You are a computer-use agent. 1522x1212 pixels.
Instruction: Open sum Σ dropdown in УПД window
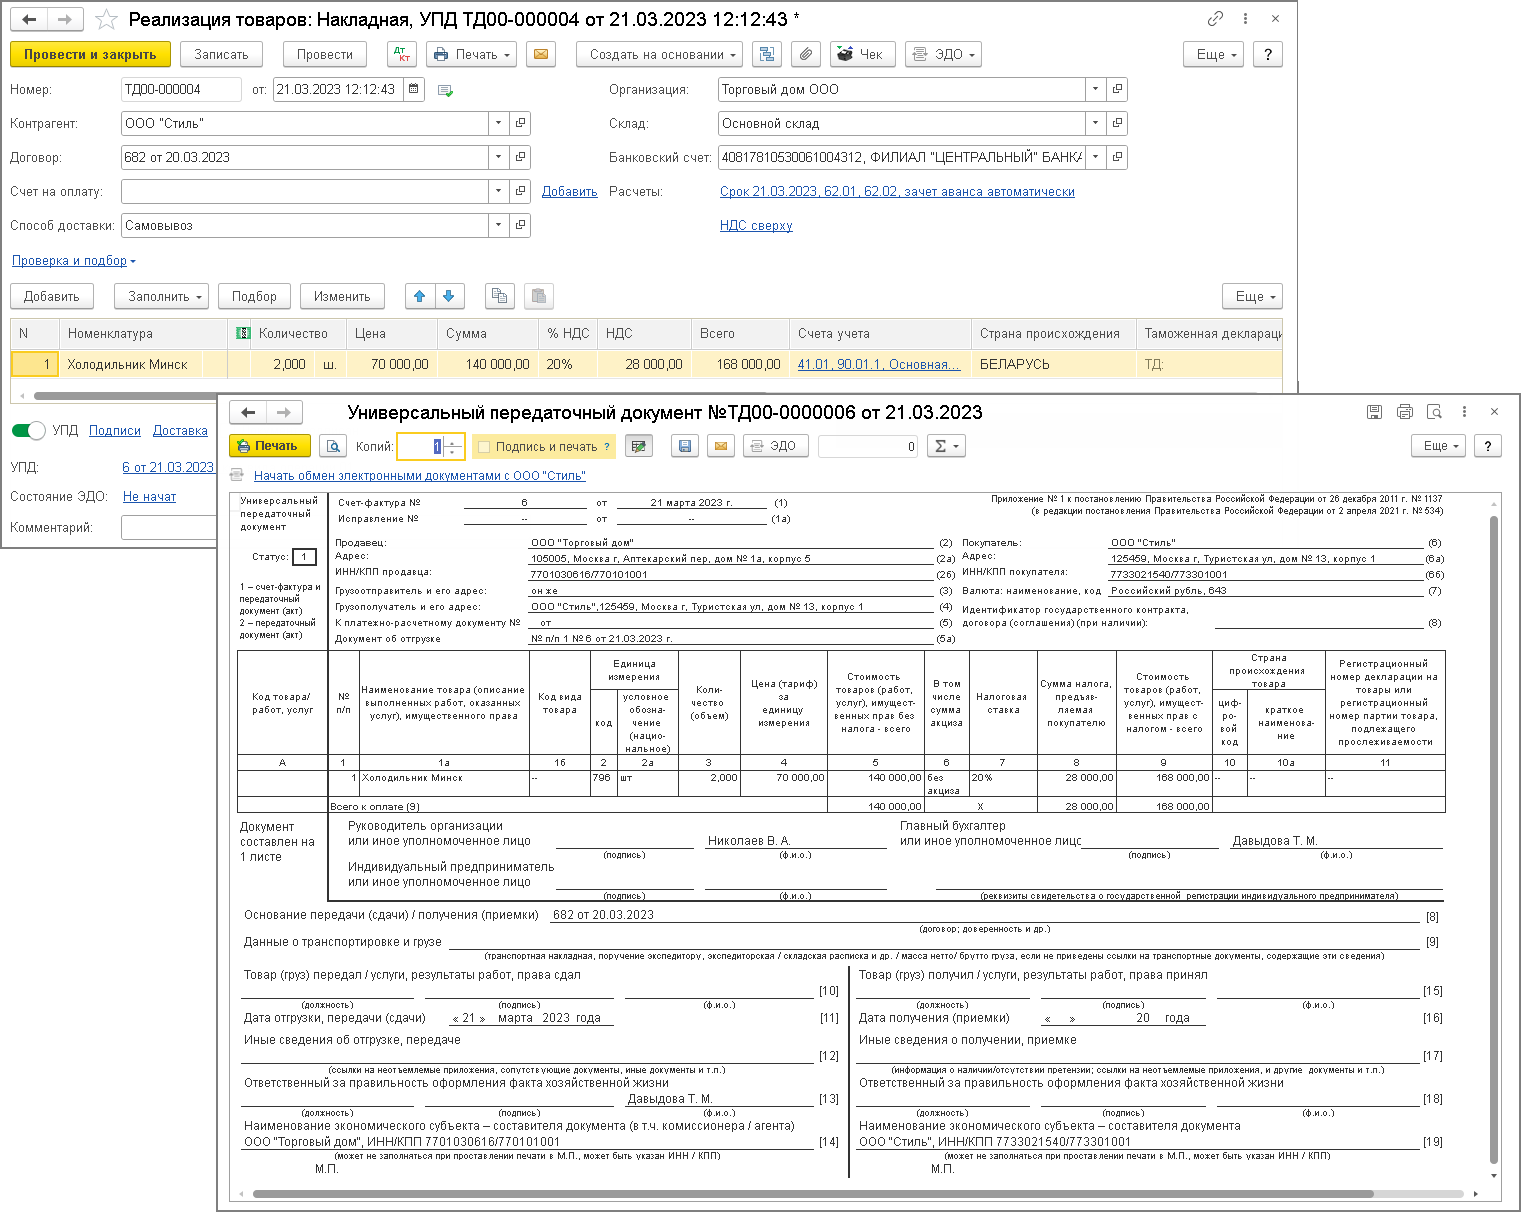pyautogui.click(x=946, y=446)
